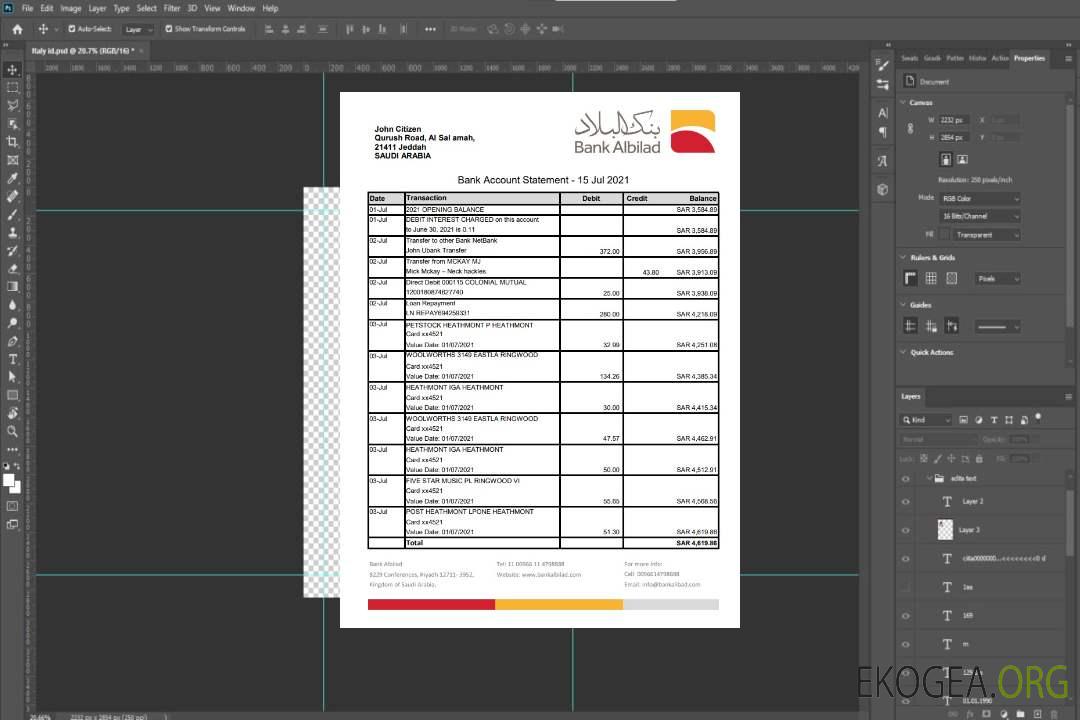Select the Eraser tool

coord(12,269)
